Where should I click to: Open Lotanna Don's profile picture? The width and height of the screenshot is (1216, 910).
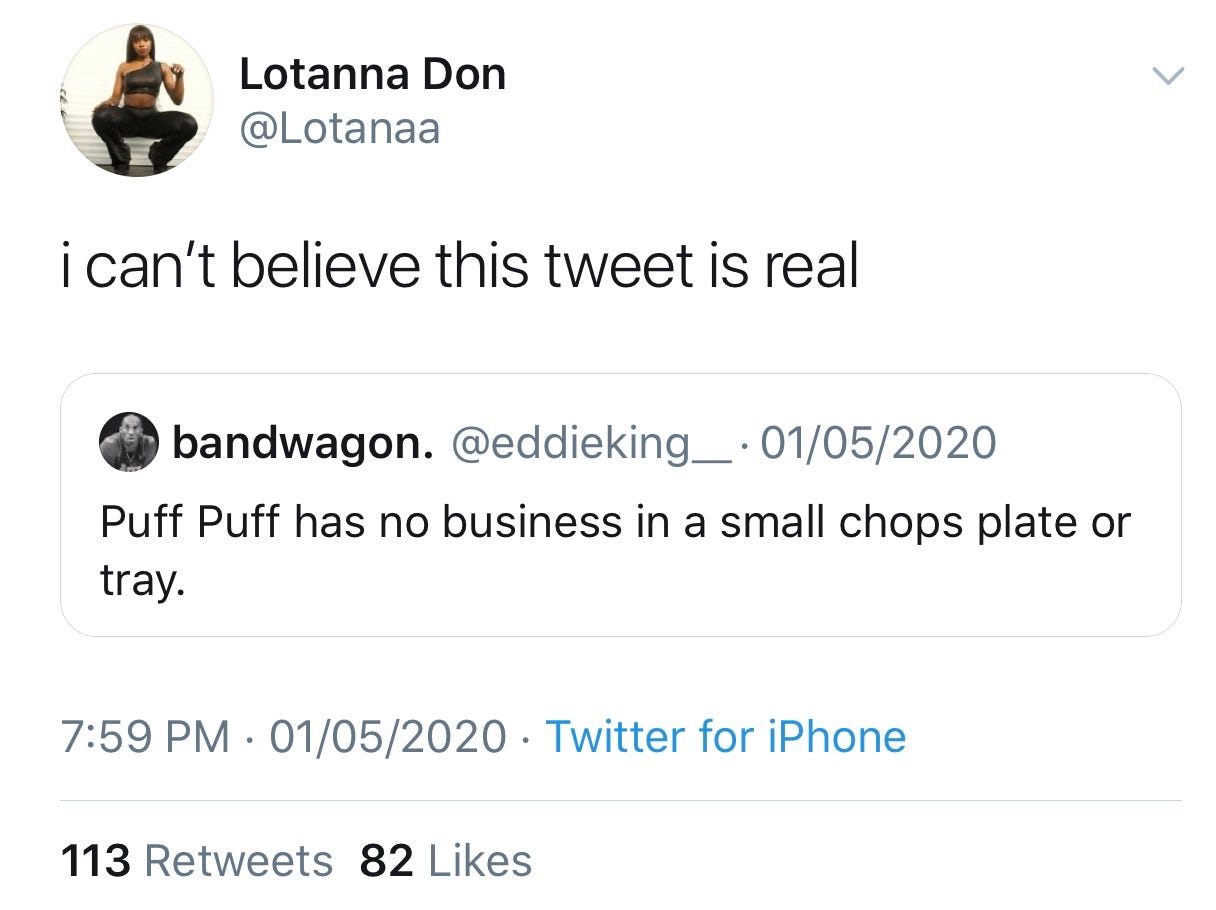click(137, 100)
